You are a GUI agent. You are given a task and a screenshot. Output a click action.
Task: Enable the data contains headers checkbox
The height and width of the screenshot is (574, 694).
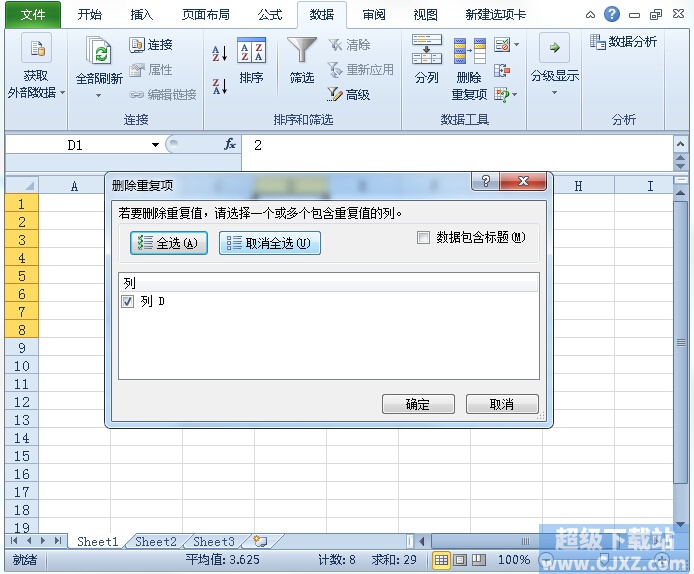pyautogui.click(x=423, y=238)
